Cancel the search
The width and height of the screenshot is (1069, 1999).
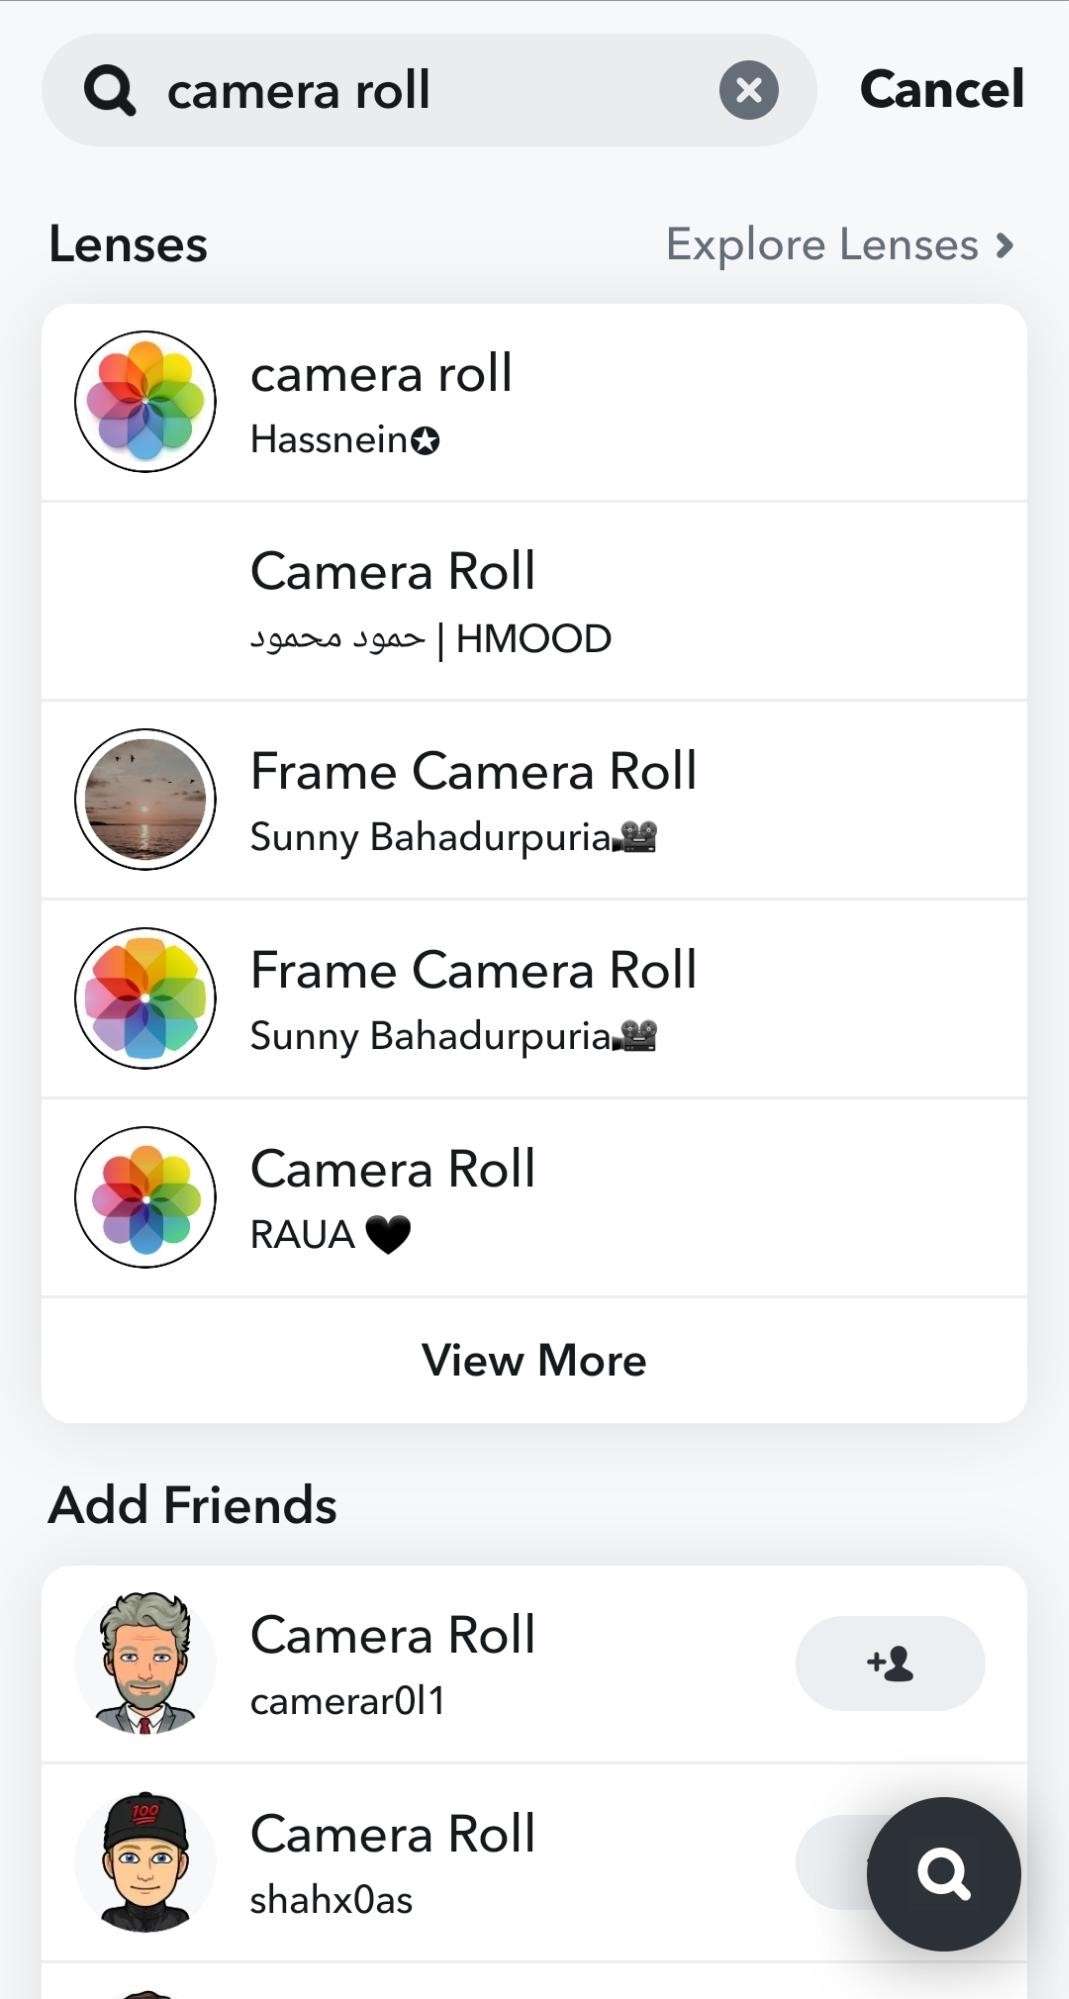pos(941,89)
